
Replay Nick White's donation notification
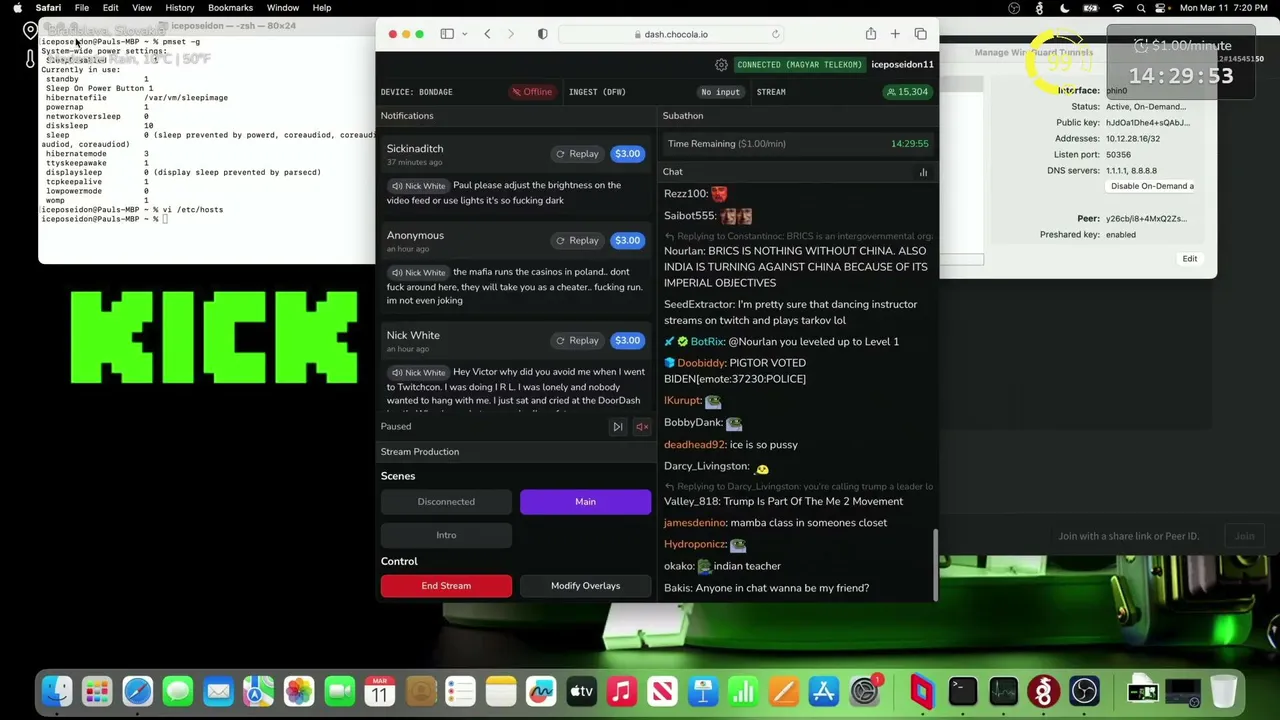point(577,341)
